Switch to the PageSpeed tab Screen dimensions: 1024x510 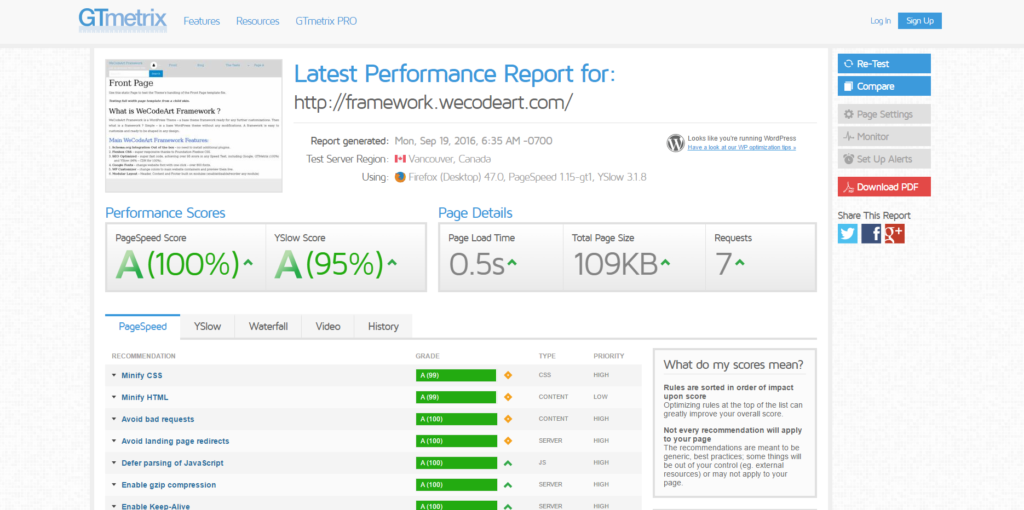coord(142,327)
